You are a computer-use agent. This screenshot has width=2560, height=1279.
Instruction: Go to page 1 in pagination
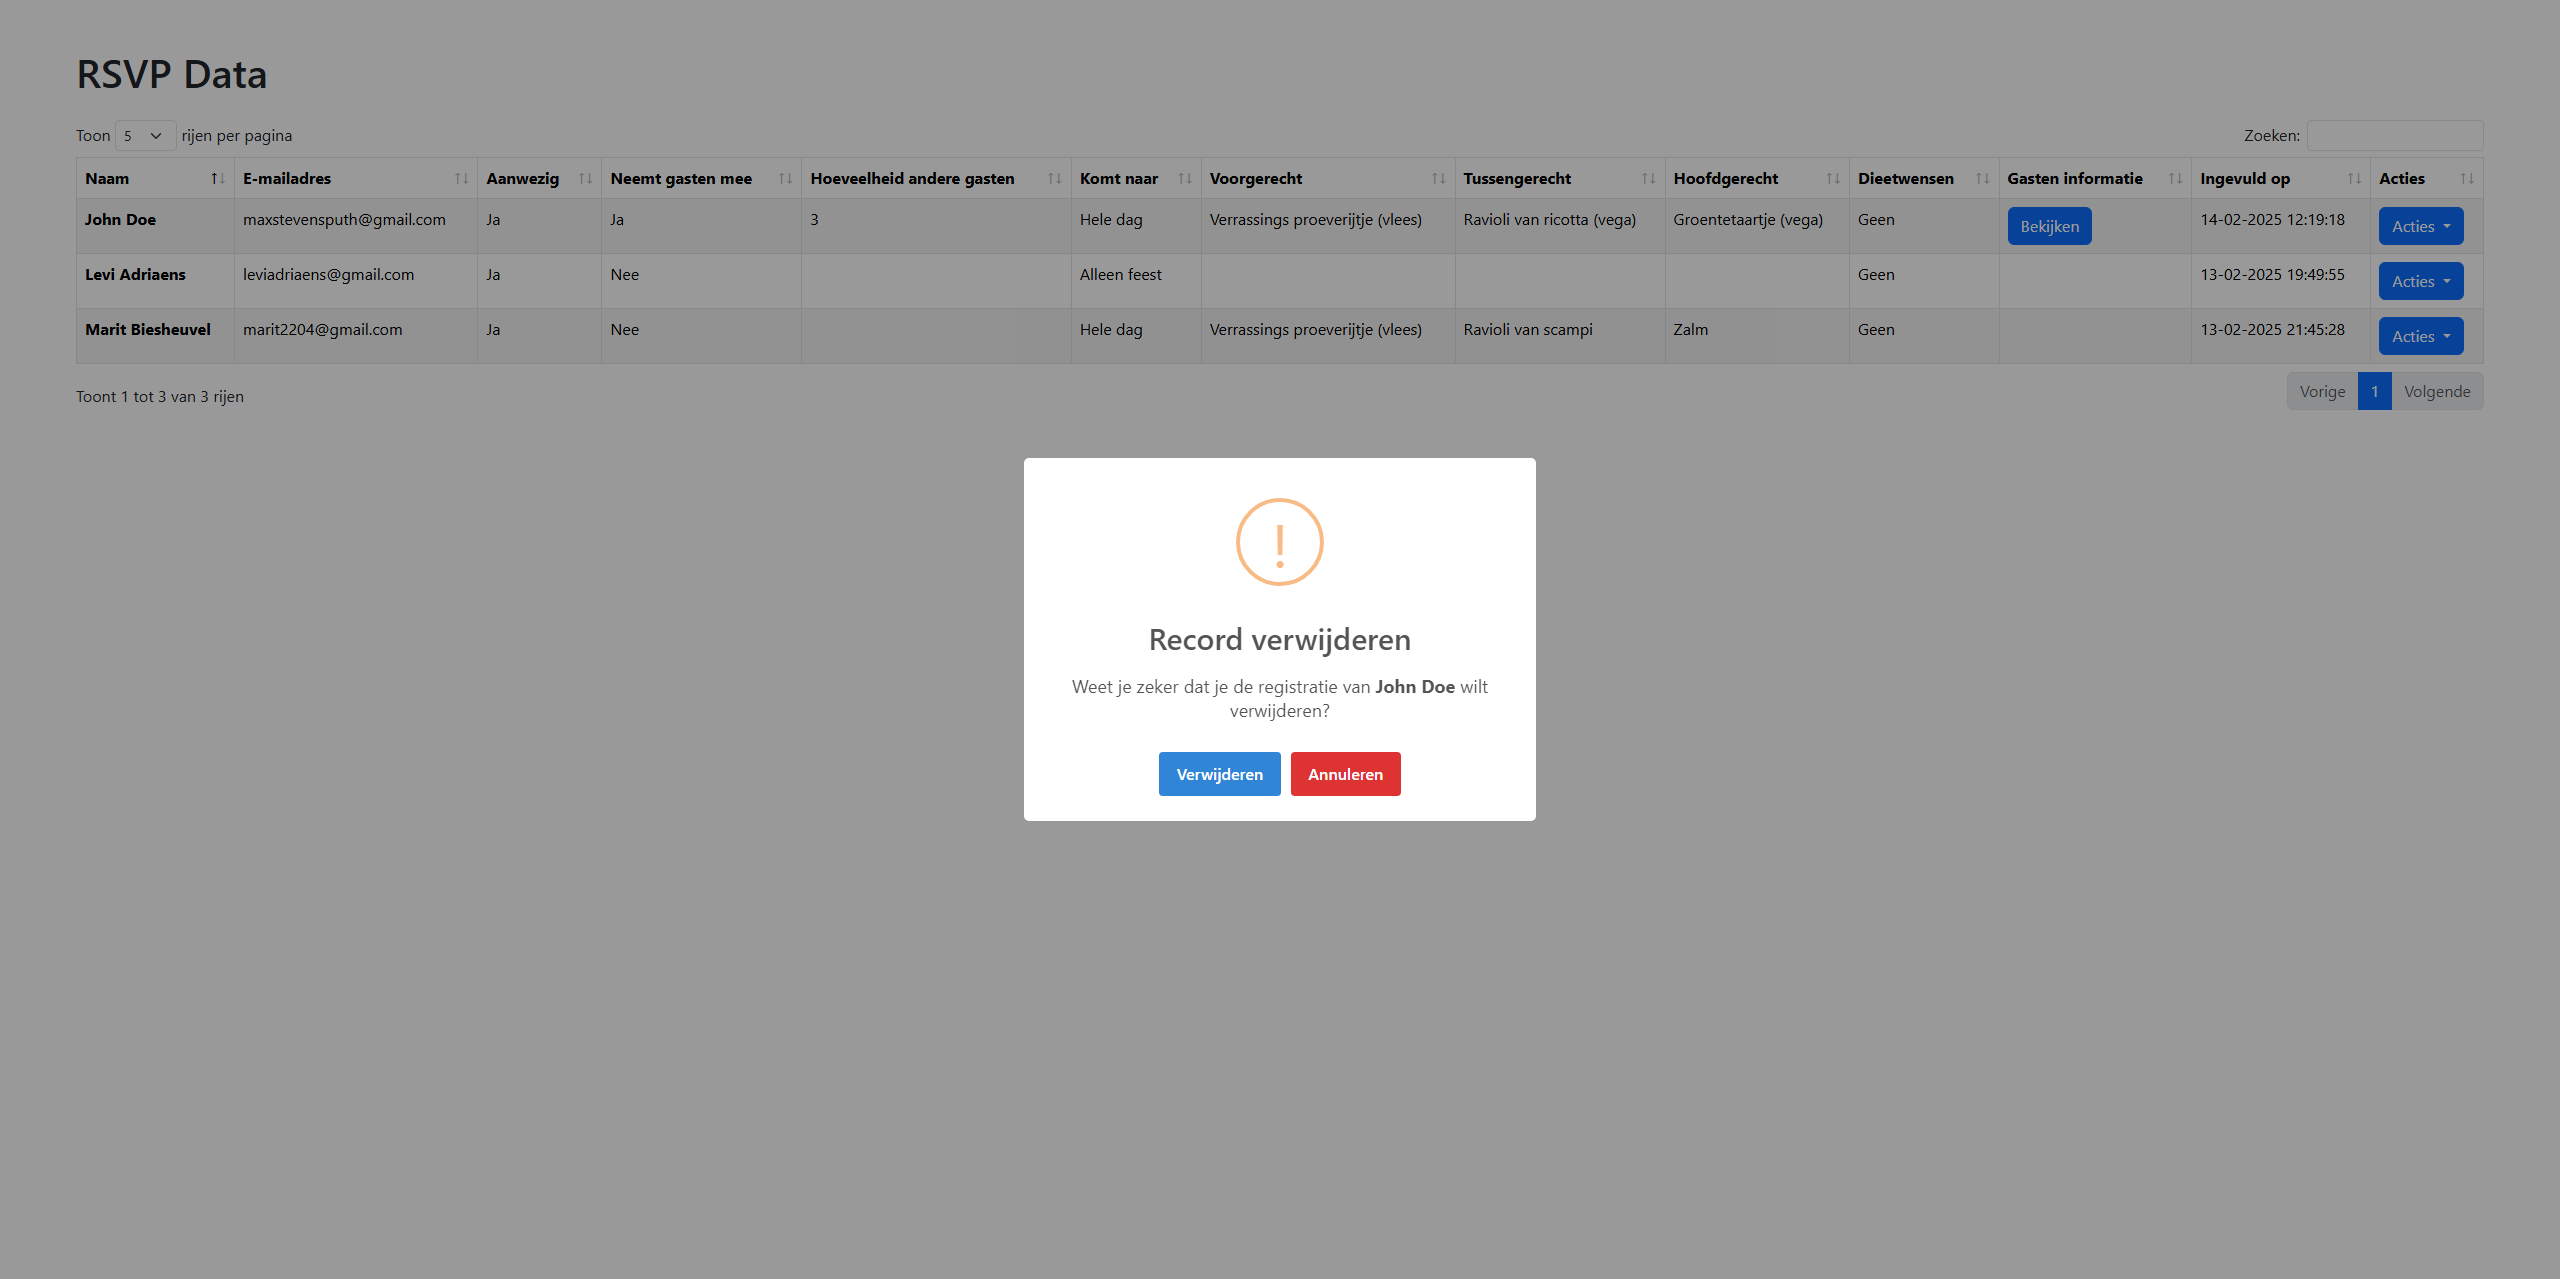tap(2374, 392)
